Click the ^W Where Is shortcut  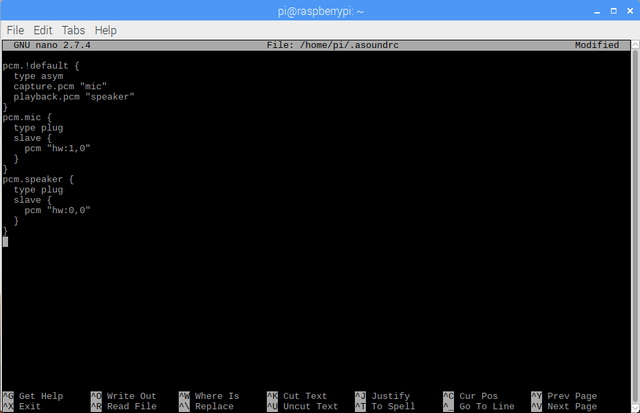click(209, 396)
